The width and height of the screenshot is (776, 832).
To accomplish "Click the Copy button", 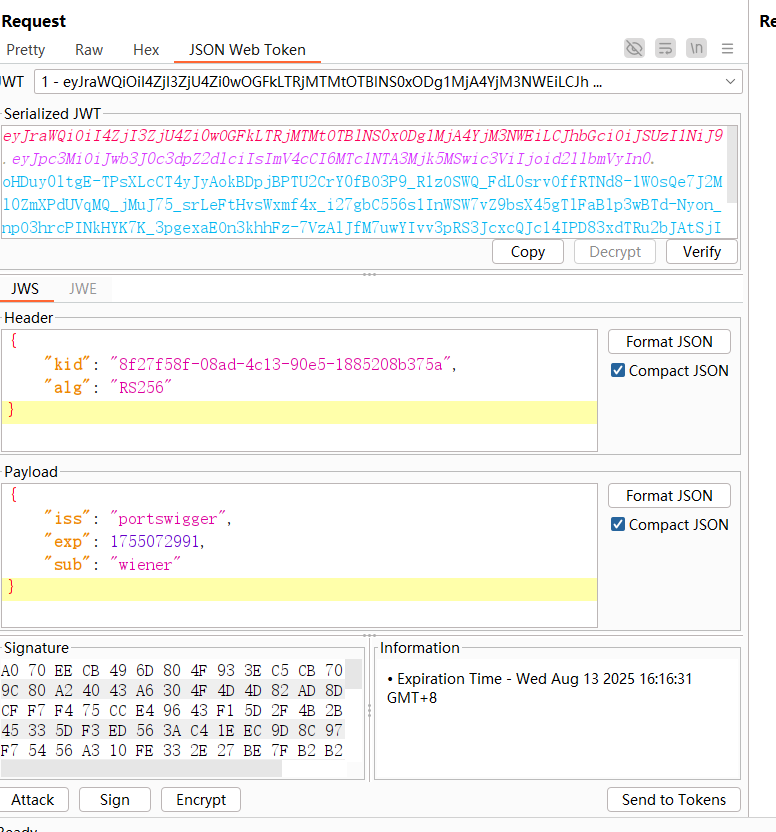I will point(528,252).
